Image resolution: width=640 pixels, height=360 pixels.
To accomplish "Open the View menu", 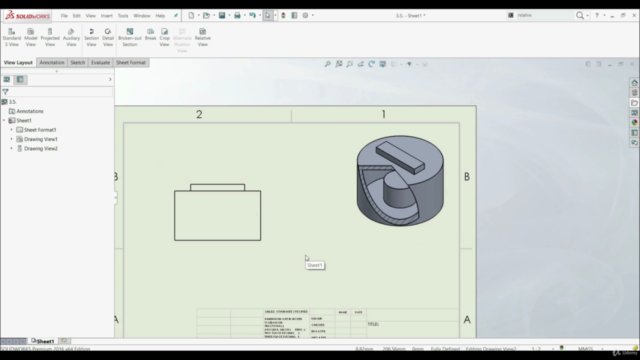I will (90, 16).
